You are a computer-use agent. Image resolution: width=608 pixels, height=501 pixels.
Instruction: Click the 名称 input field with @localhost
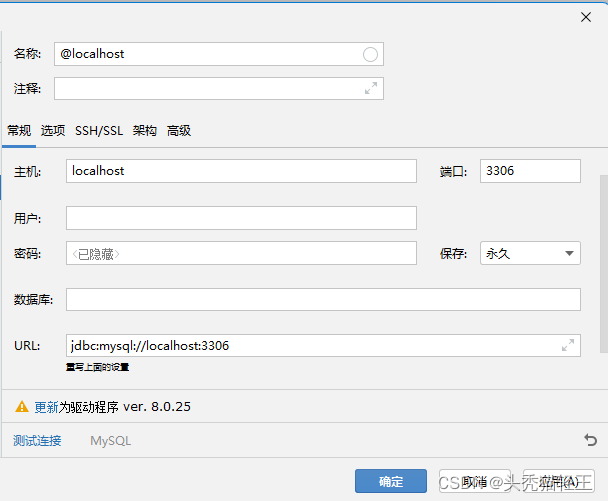219,54
